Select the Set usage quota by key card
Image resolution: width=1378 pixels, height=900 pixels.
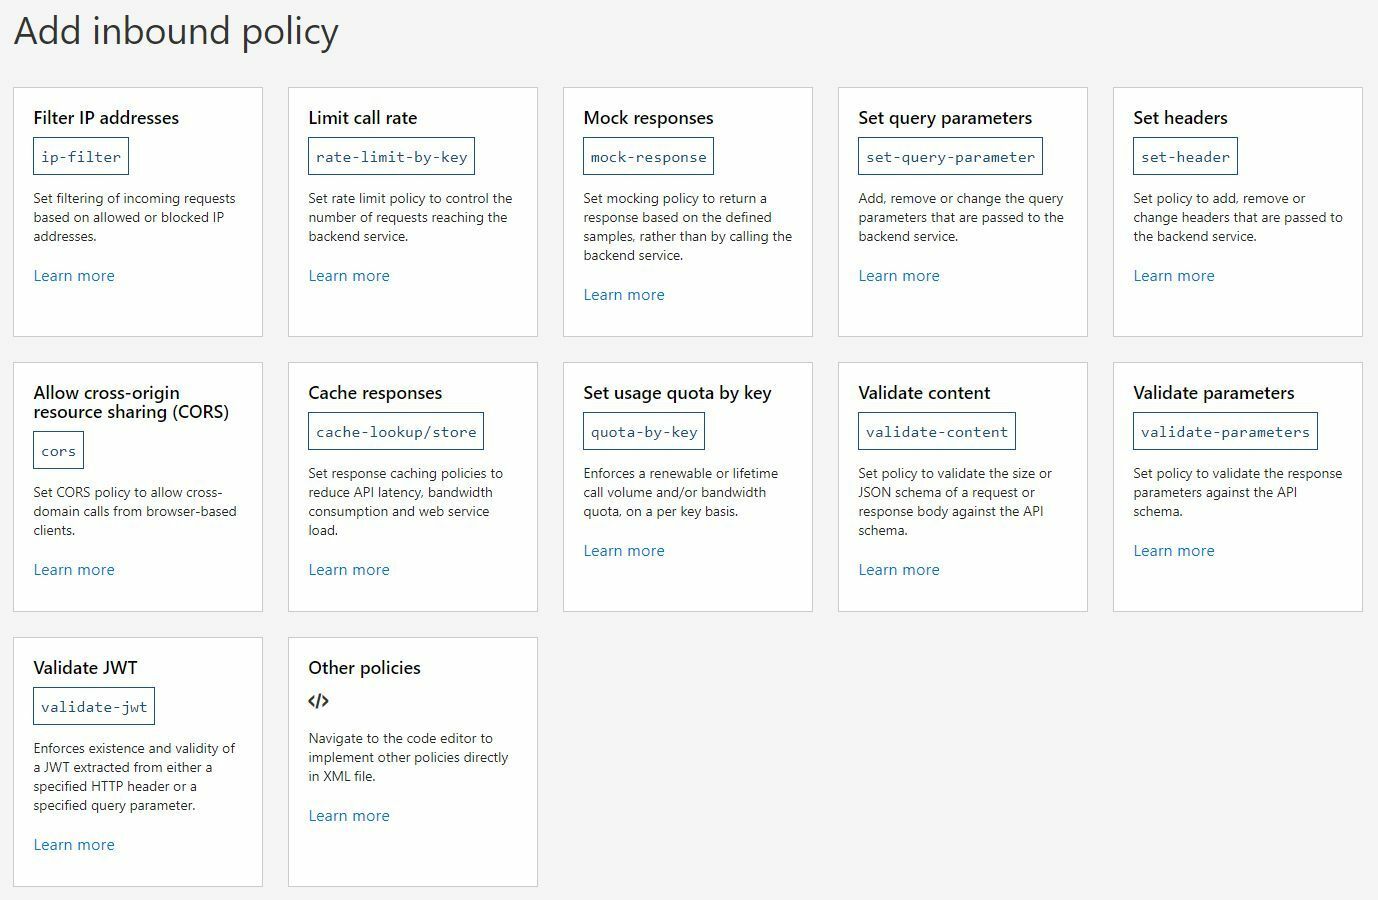(688, 487)
